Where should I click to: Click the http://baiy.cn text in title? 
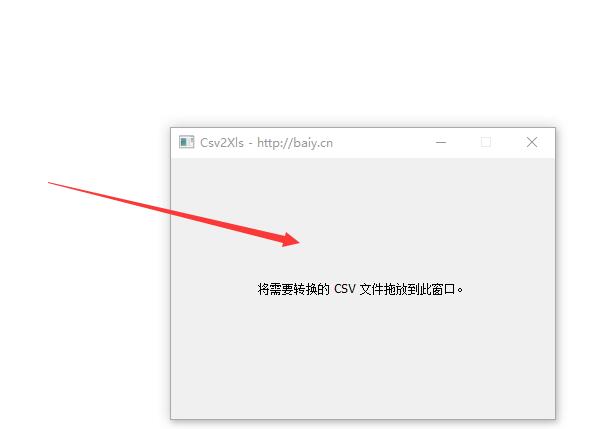pyautogui.click(x=295, y=143)
